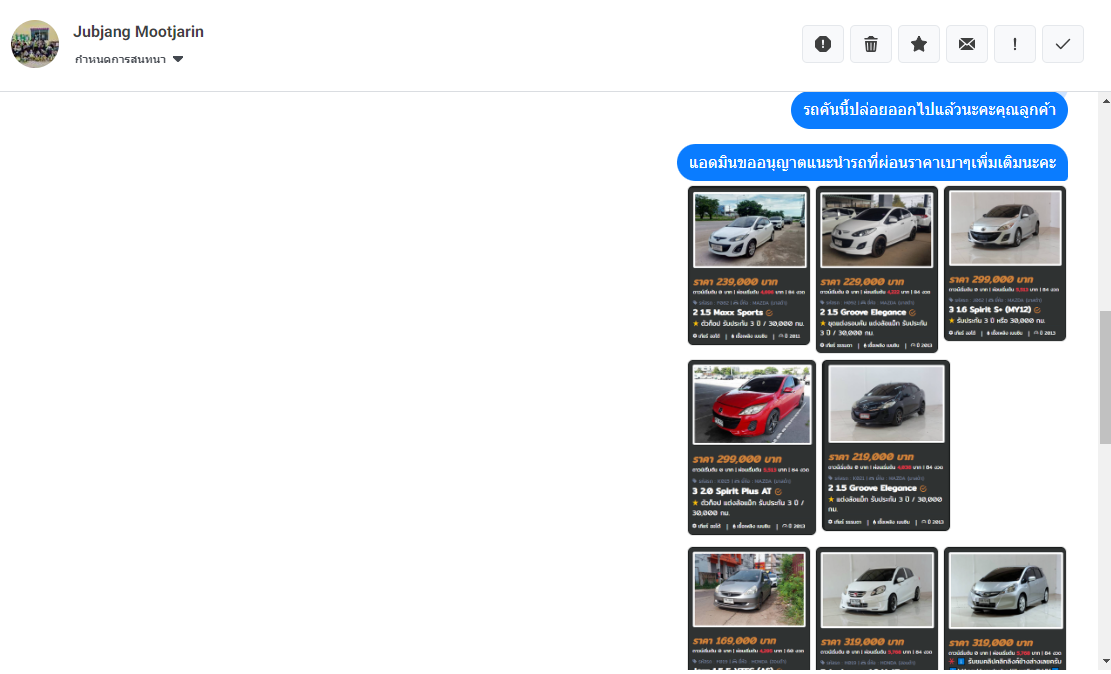Click the scrollbar down arrow
This screenshot has width=1111, height=674.
pyautogui.click(x=1105, y=661)
